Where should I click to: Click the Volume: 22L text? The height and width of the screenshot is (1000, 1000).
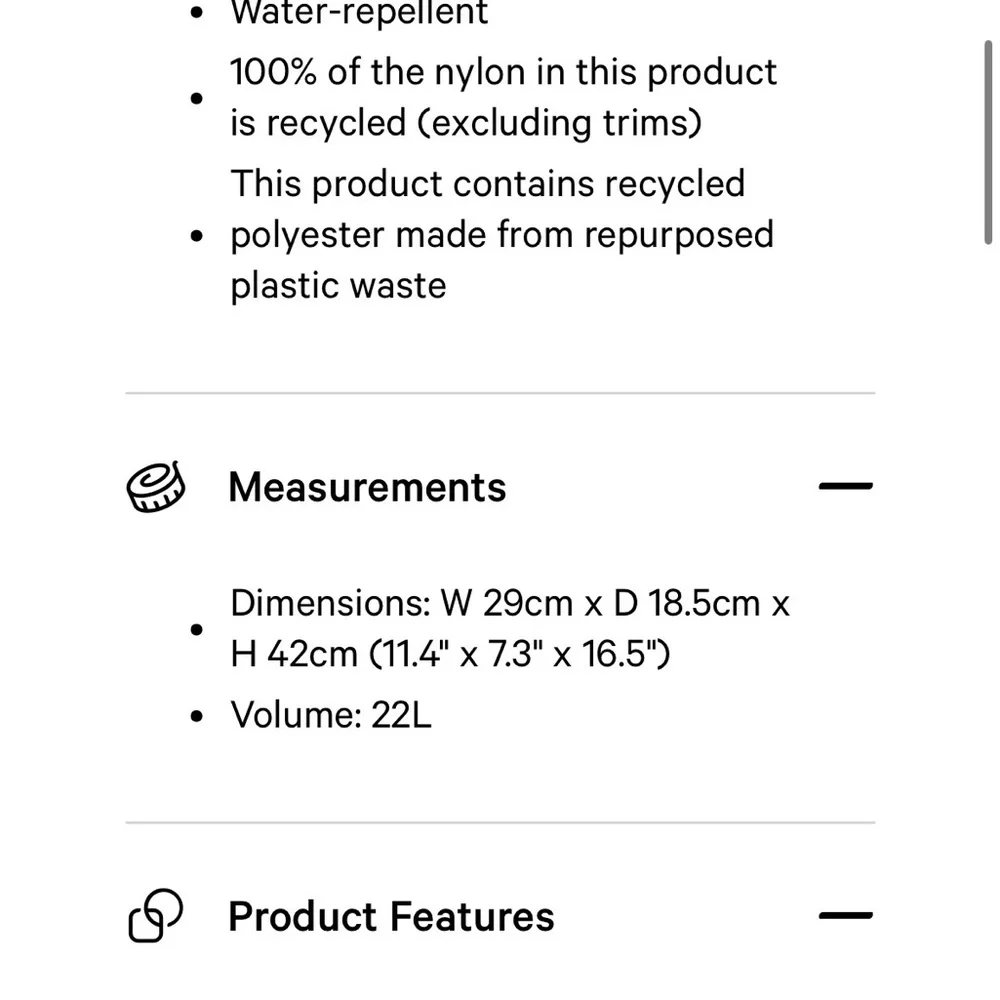click(331, 716)
